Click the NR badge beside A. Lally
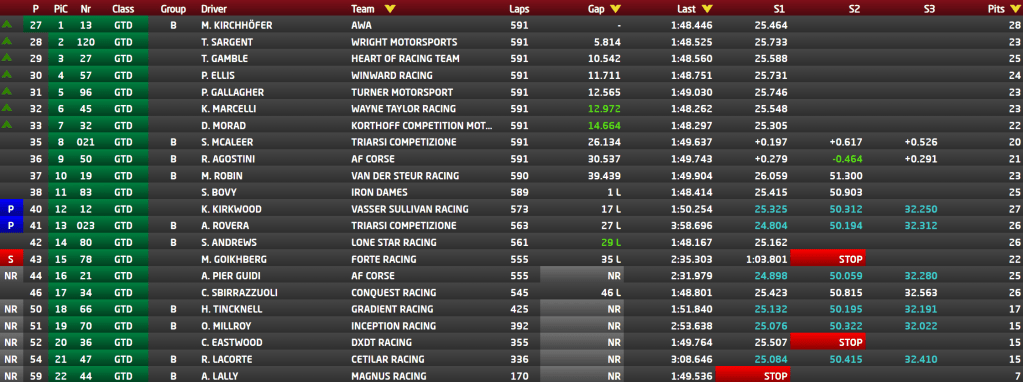 (x=11, y=376)
